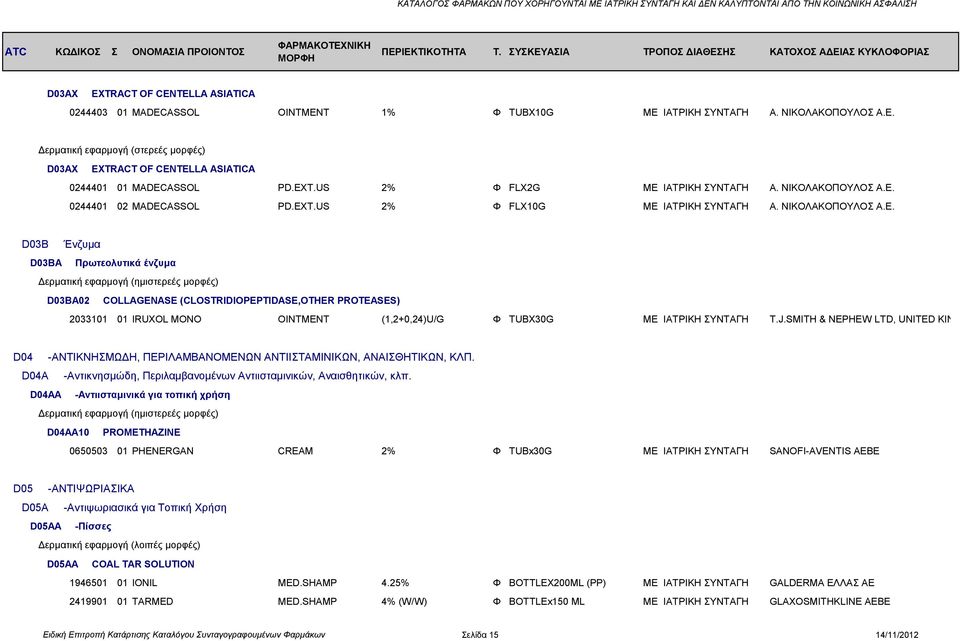Click the D05A Αντιψωριασικά για Τοπική Χρήση heading

pyautogui.click(x=124, y=508)
